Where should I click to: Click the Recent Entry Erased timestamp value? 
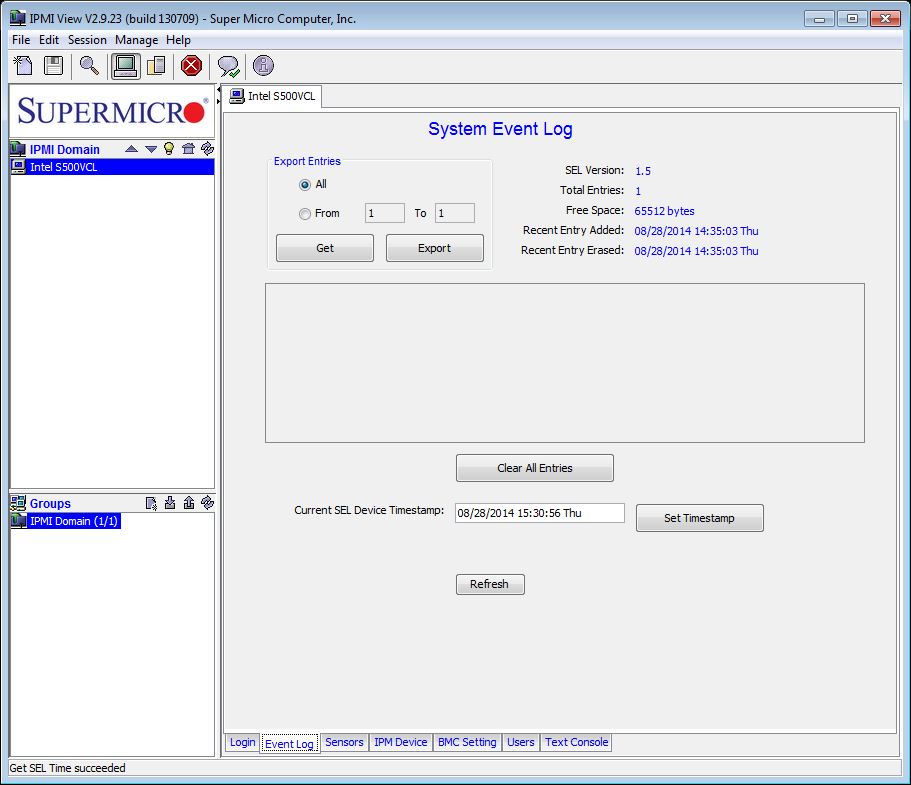point(696,252)
